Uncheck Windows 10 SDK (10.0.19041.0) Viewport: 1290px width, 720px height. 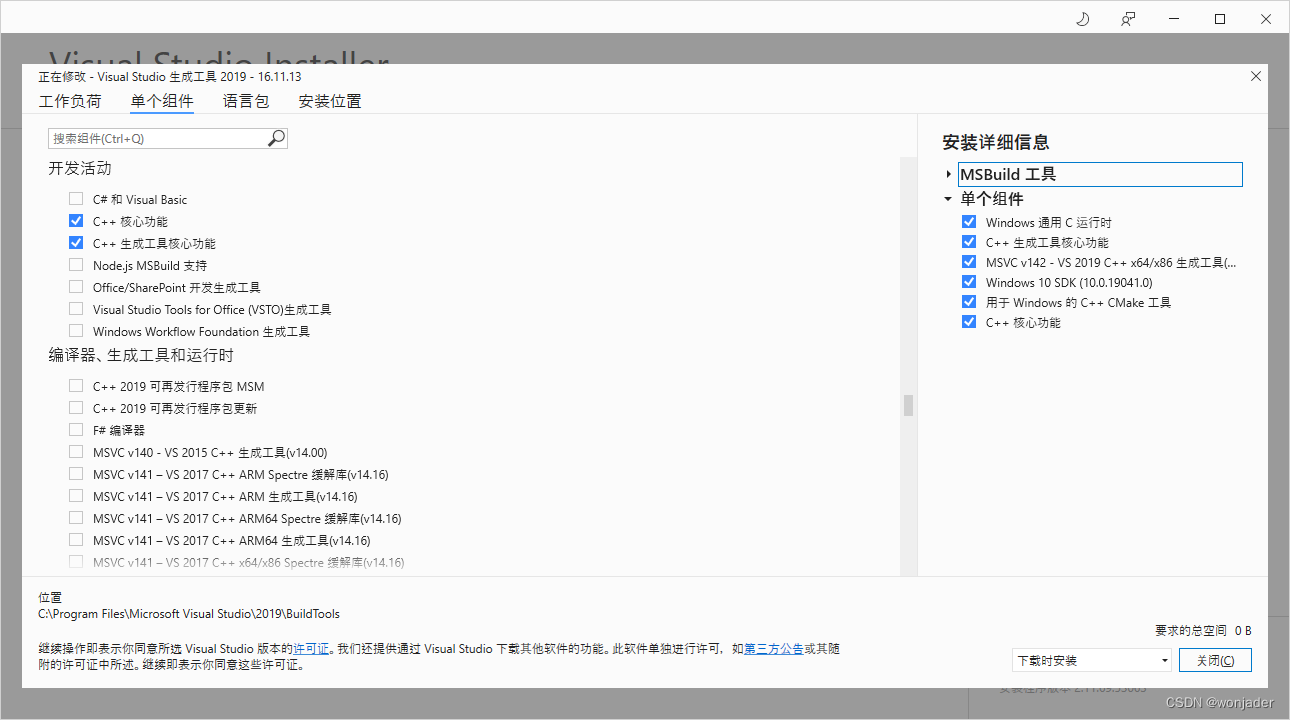[x=968, y=282]
